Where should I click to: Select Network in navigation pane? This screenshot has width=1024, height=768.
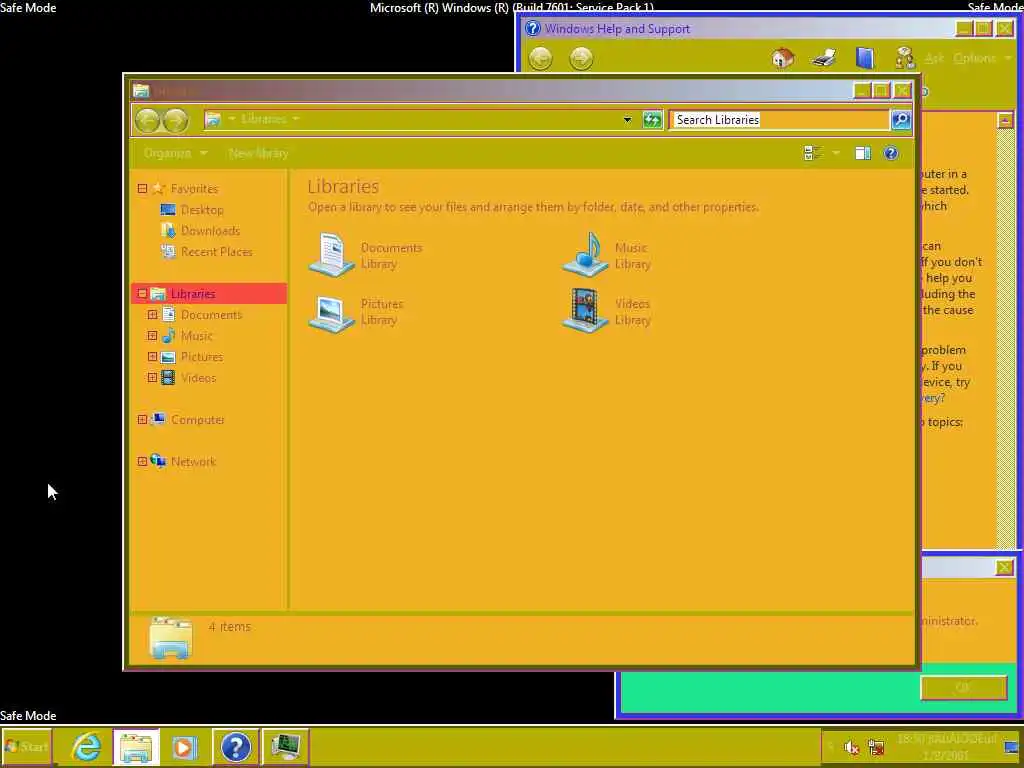click(193, 461)
